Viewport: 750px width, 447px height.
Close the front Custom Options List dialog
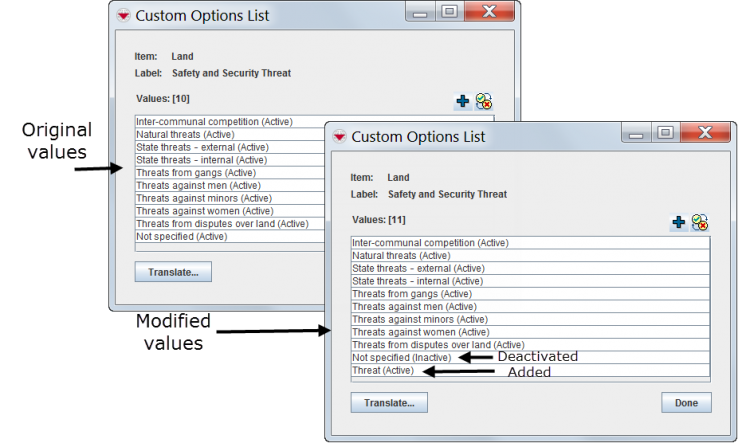(704, 132)
